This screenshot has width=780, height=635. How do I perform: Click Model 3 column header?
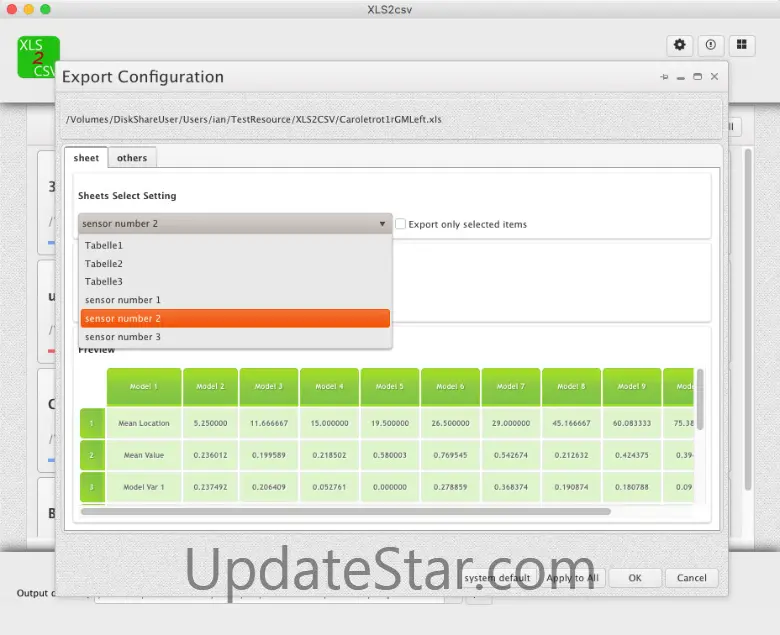point(269,386)
